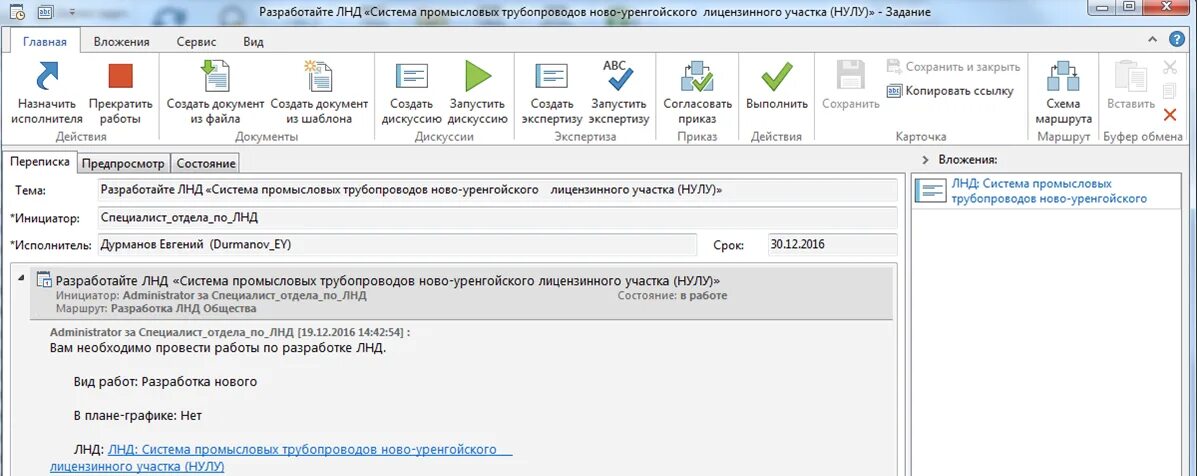This screenshot has height=476, width=1198.
Task: Click Запустить экспертизу ABC check icon
Action: click(x=619, y=76)
